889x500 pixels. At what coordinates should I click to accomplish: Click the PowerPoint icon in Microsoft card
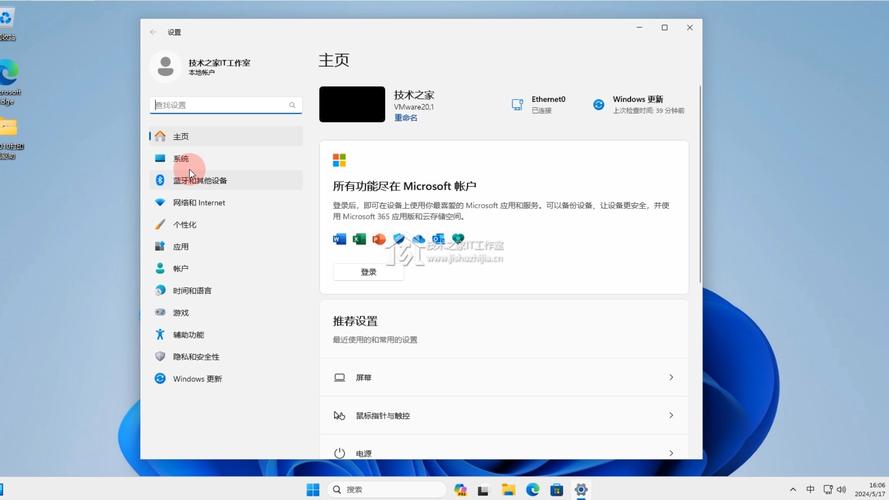click(x=379, y=239)
